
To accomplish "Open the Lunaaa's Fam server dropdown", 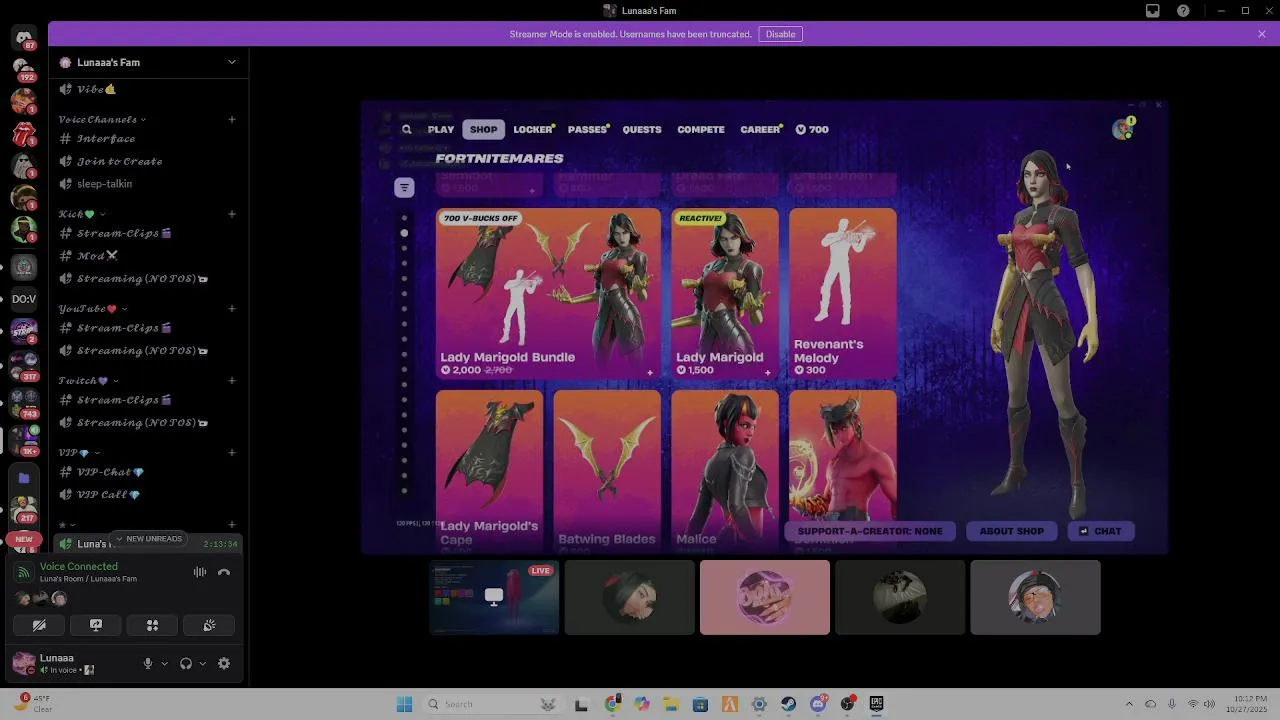I will click(231, 62).
